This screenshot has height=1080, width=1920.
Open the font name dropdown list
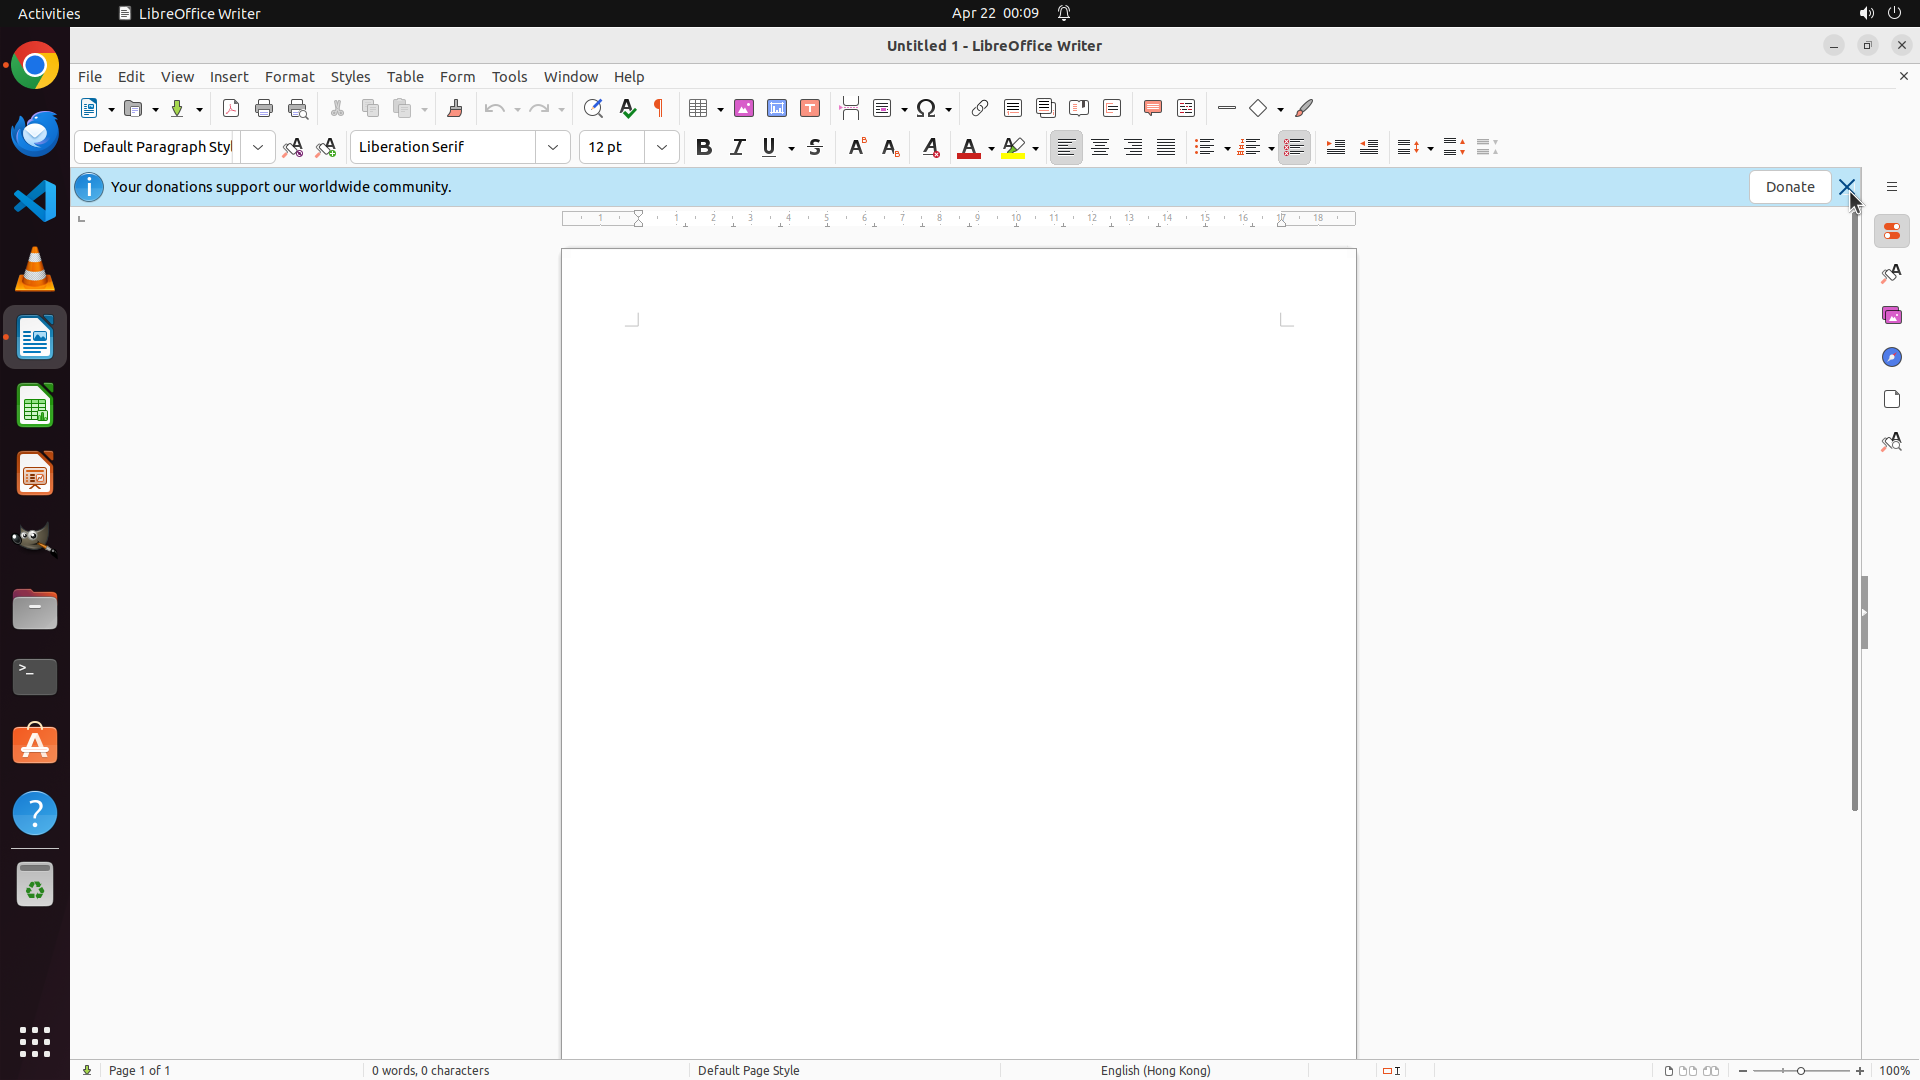tap(553, 147)
